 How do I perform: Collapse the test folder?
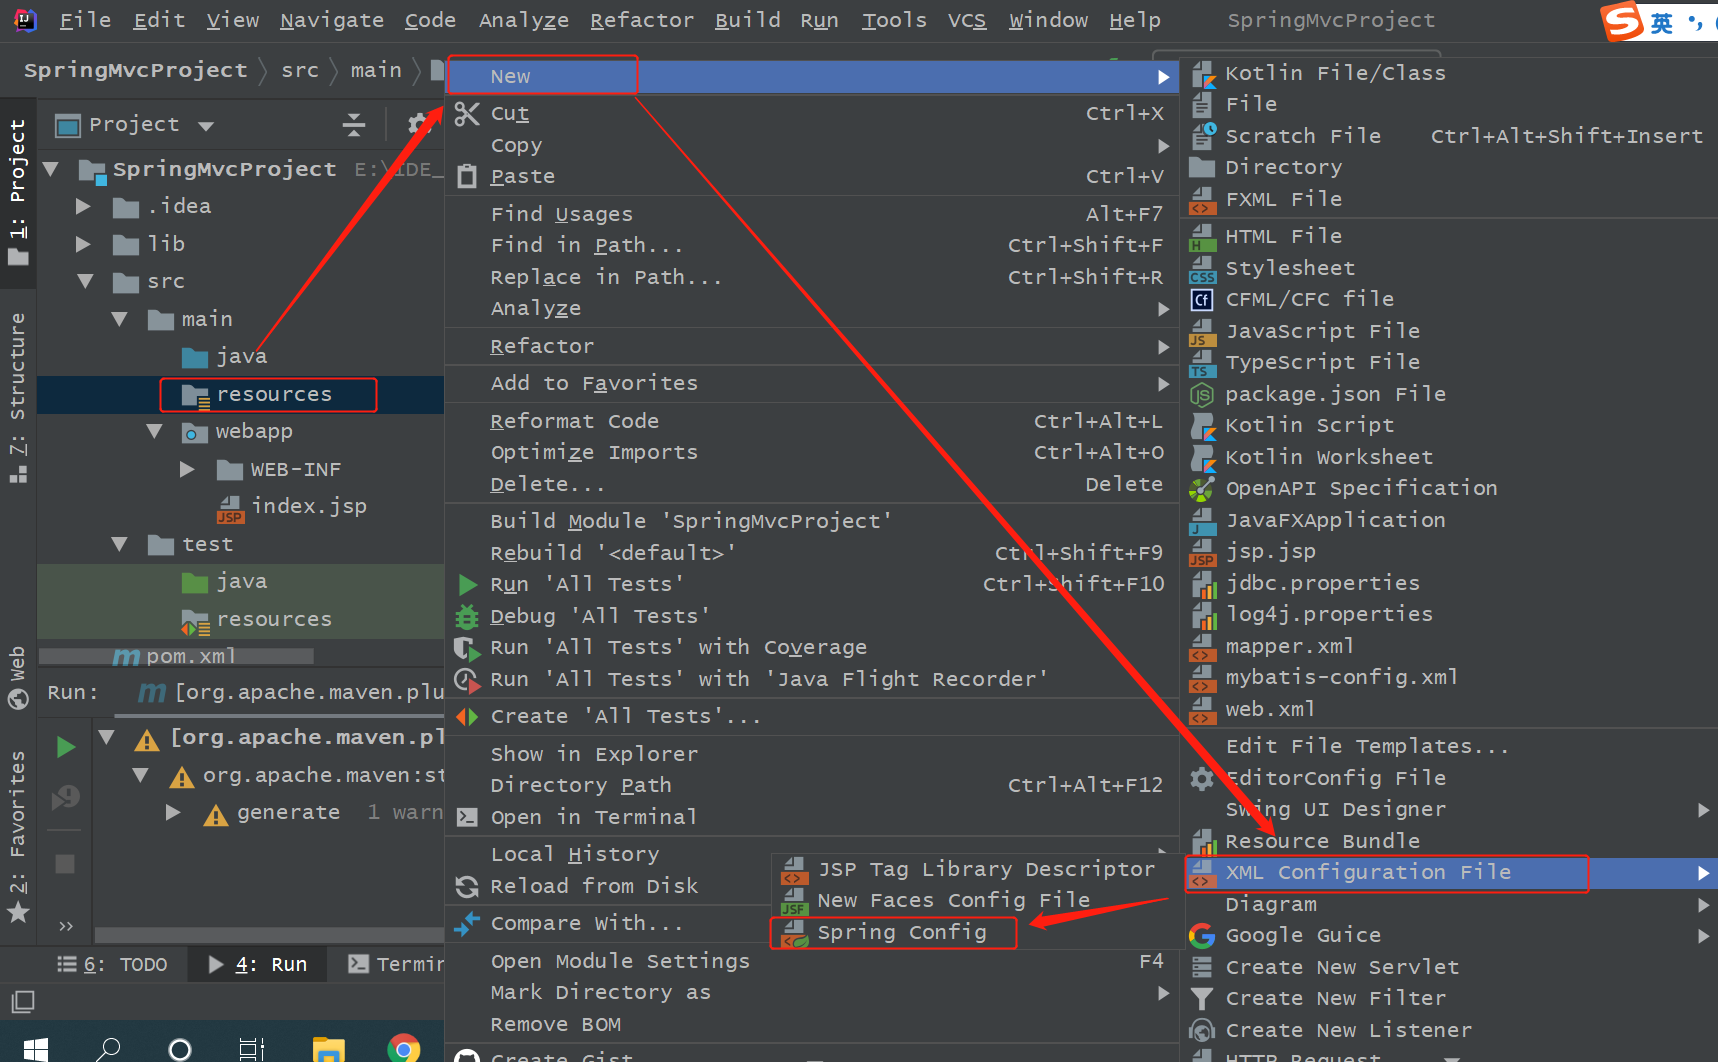coord(120,545)
